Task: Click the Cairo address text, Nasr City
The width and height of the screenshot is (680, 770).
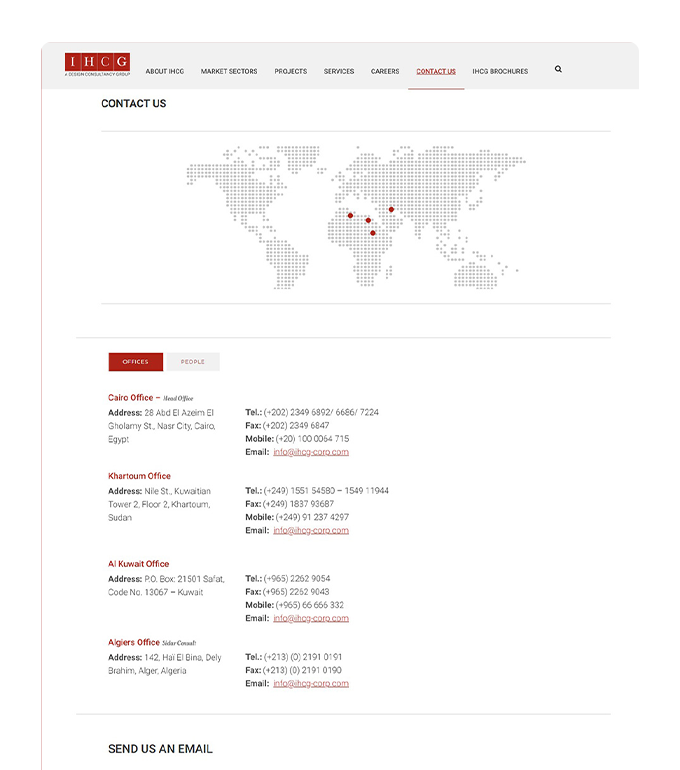Action: click(162, 426)
